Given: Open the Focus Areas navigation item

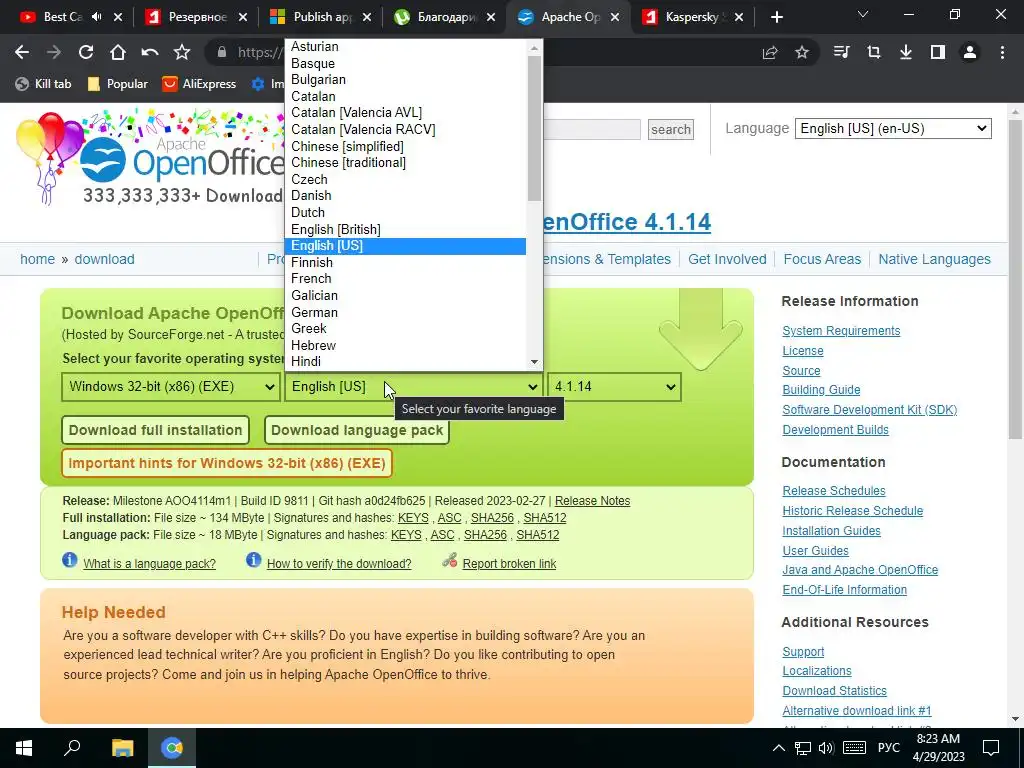Looking at the screenshot, I should [822, 259].
